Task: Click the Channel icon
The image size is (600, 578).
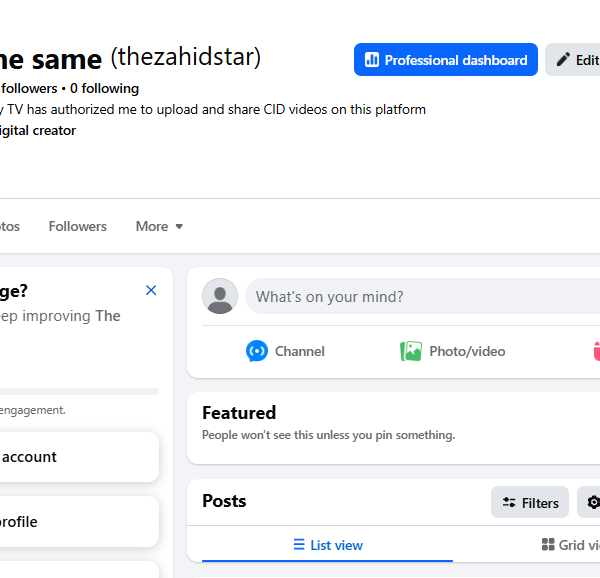Action: [x=257, y=351]
